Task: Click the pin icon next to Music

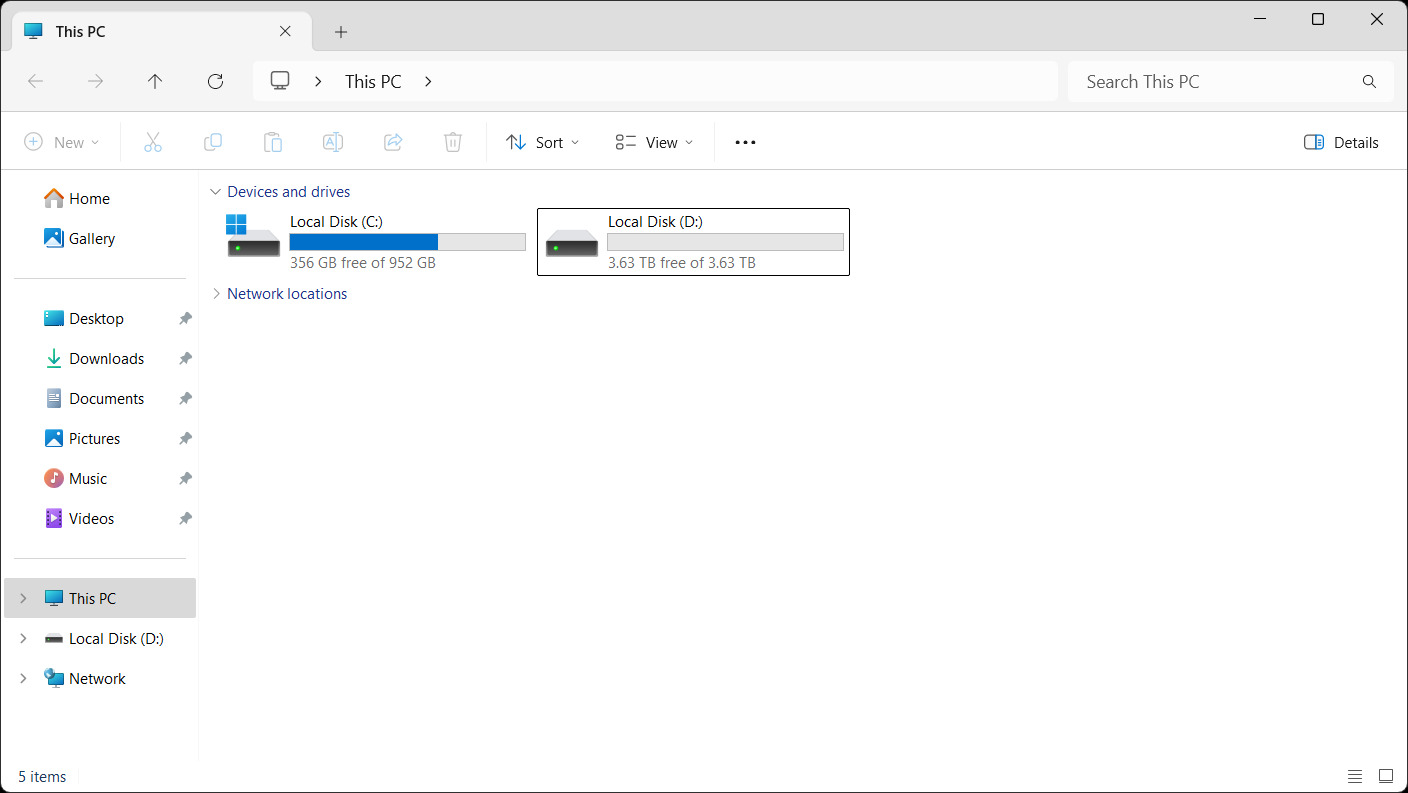Action: pyautogui.click(x=185, y=479)
